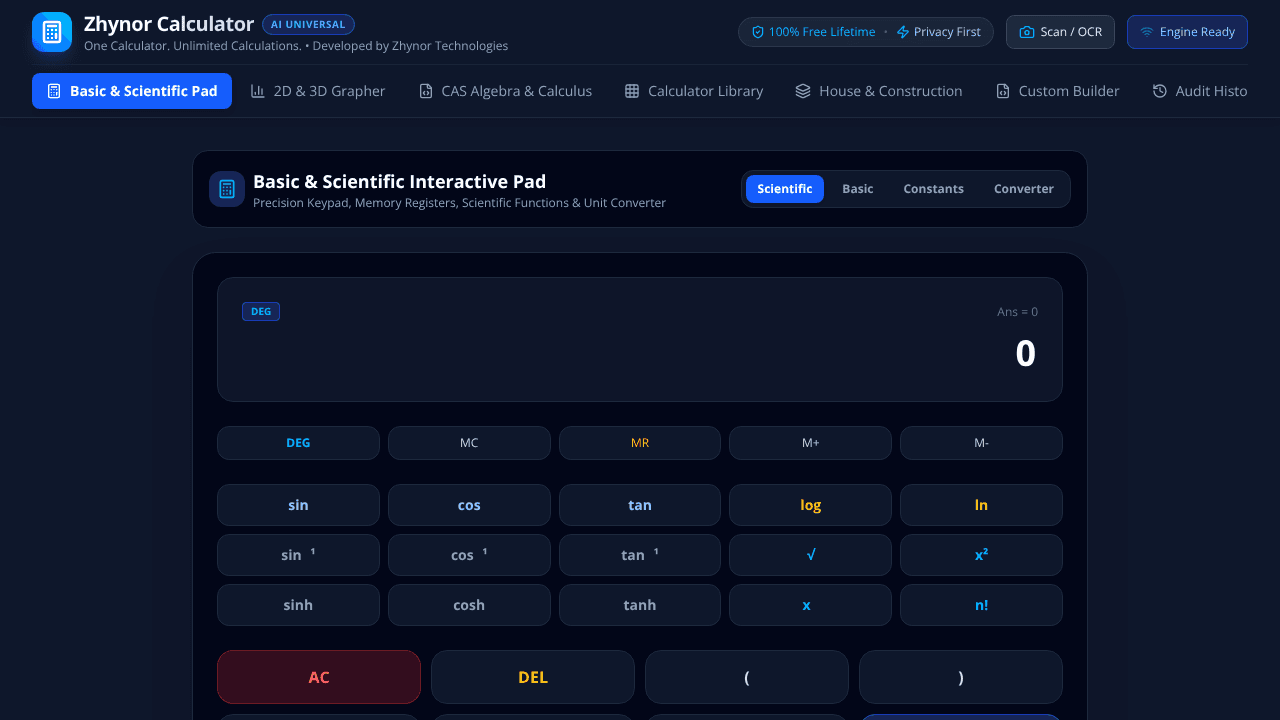Click the file code icon of CAS Algebra
This screenshot has height=720, width=1280.
(426, 91)
